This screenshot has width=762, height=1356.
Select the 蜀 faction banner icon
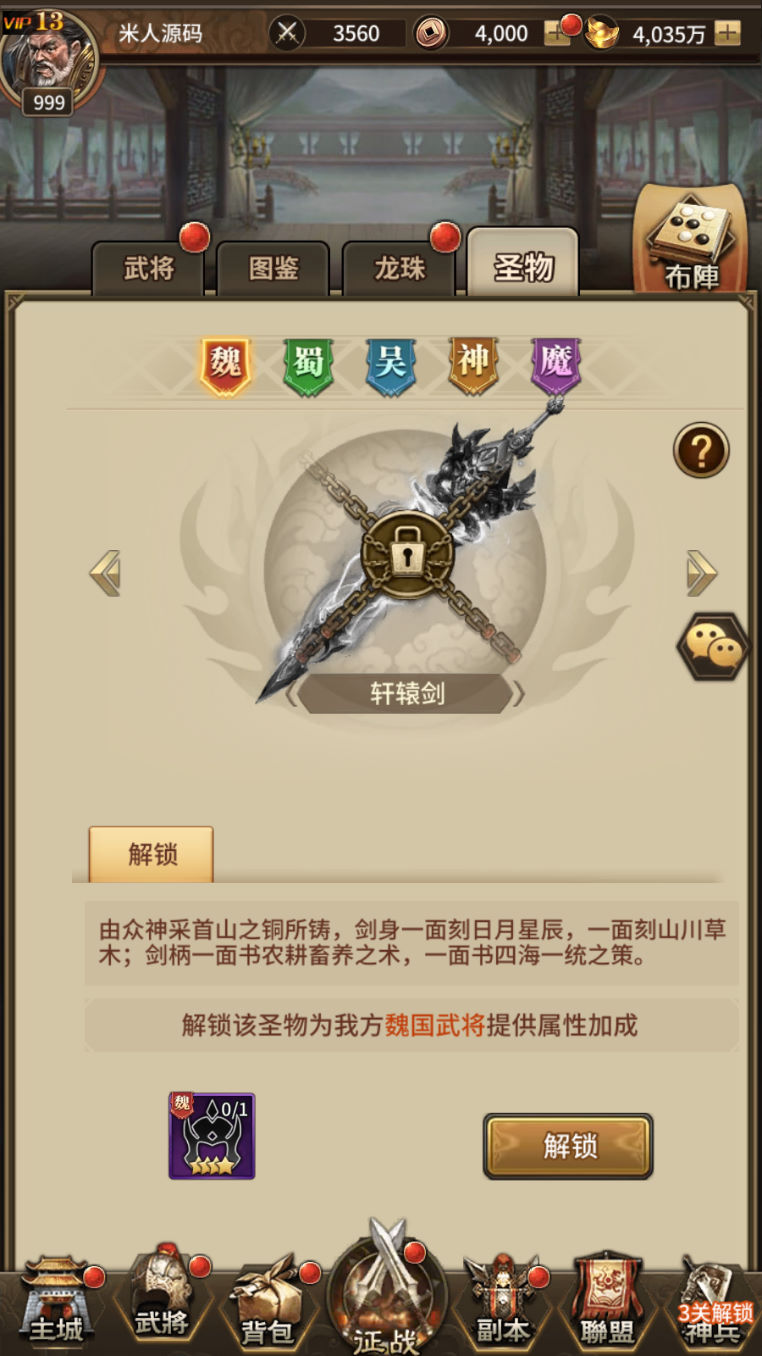[308, 366]
